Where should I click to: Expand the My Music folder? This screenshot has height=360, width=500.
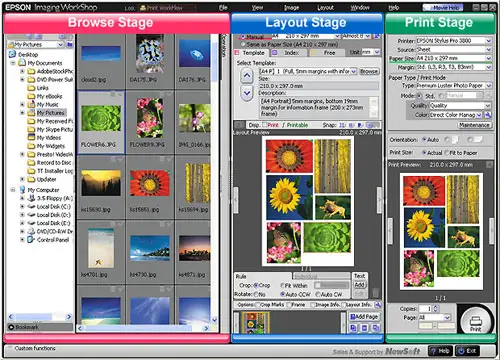22,104
